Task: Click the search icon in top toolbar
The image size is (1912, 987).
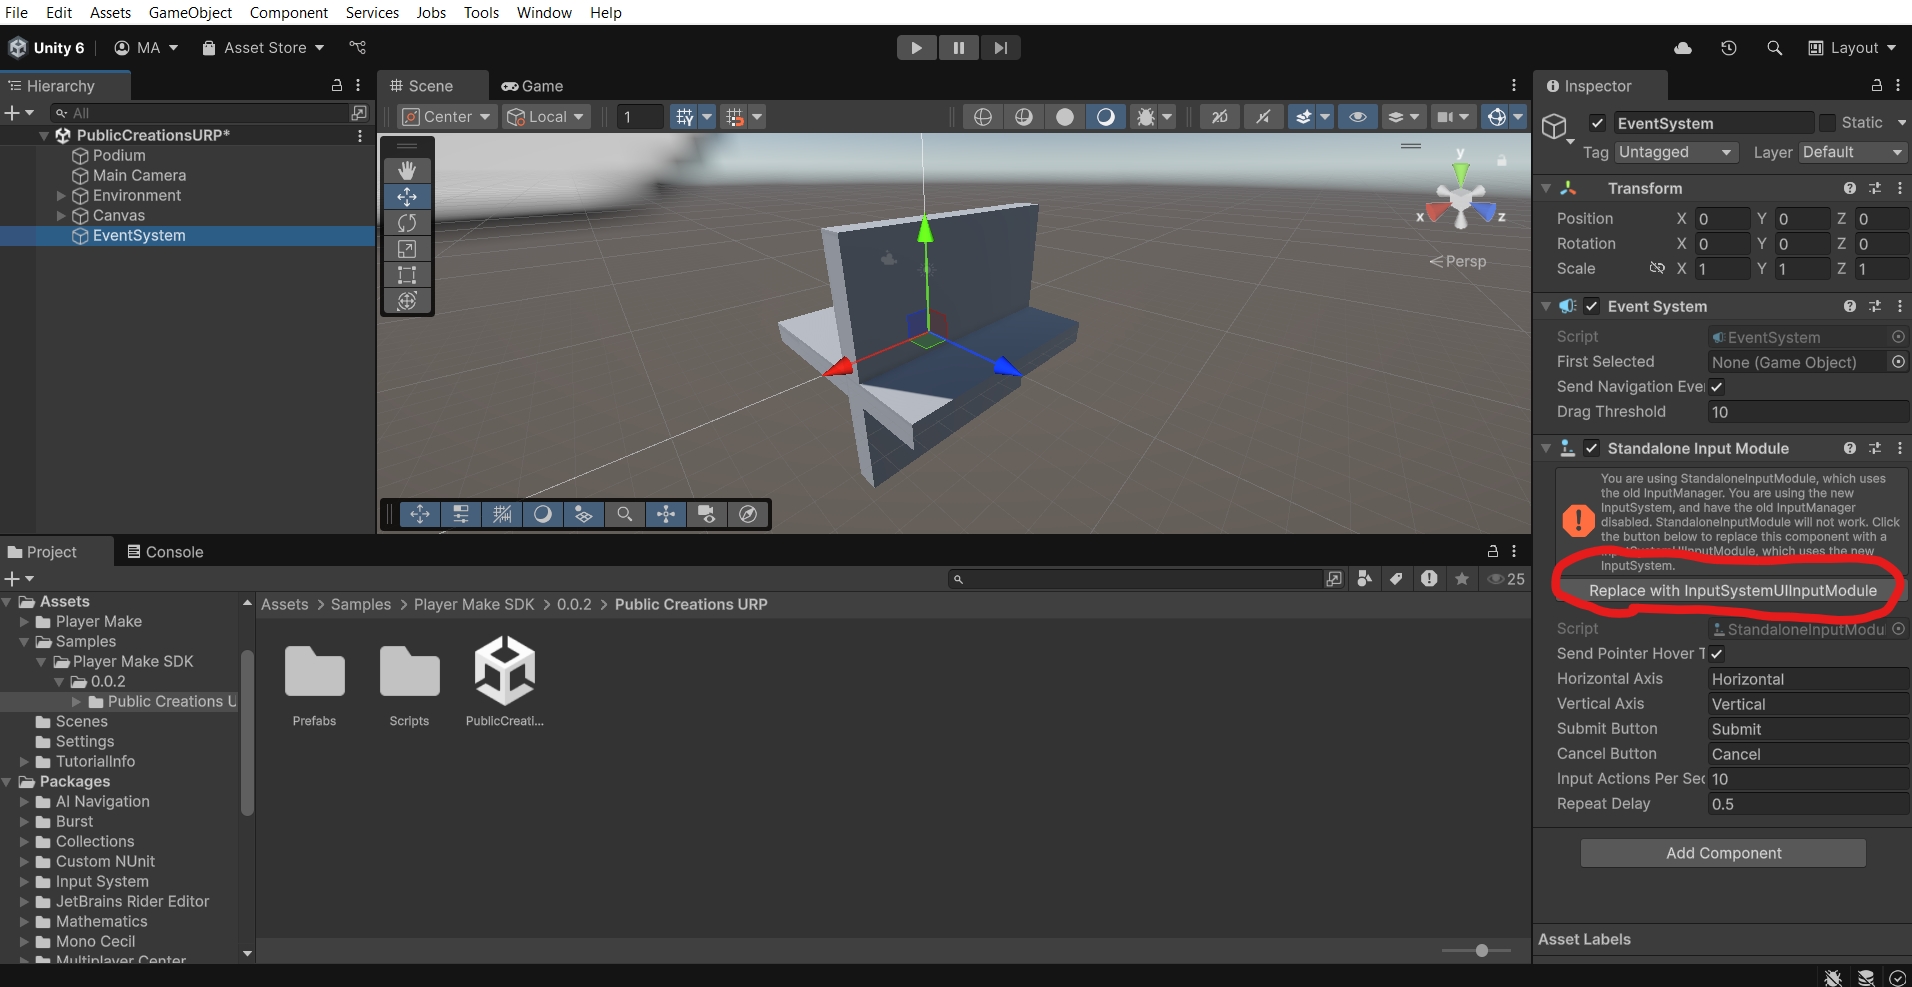Action: 1775,48
